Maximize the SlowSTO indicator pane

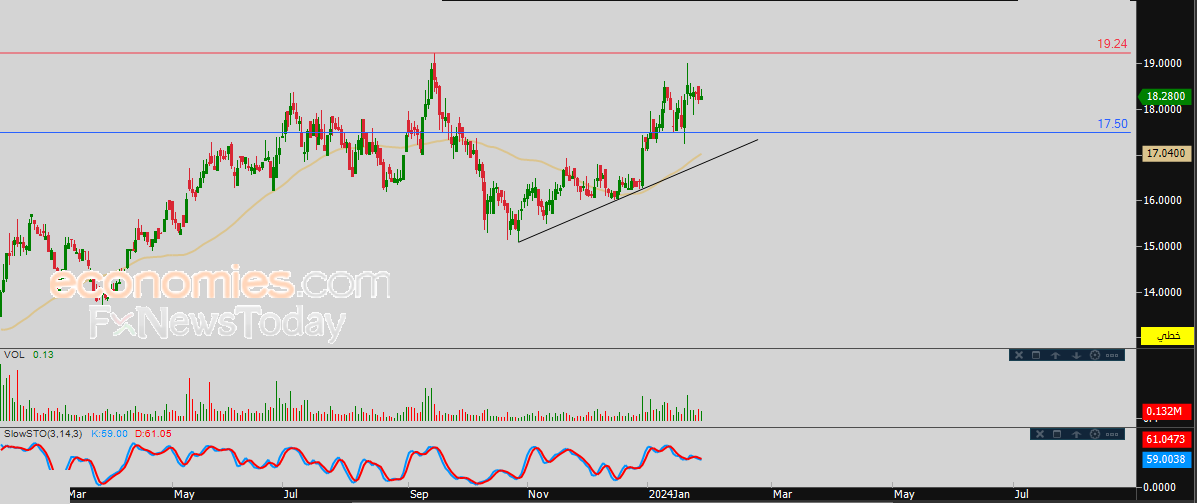[1057, 434]
